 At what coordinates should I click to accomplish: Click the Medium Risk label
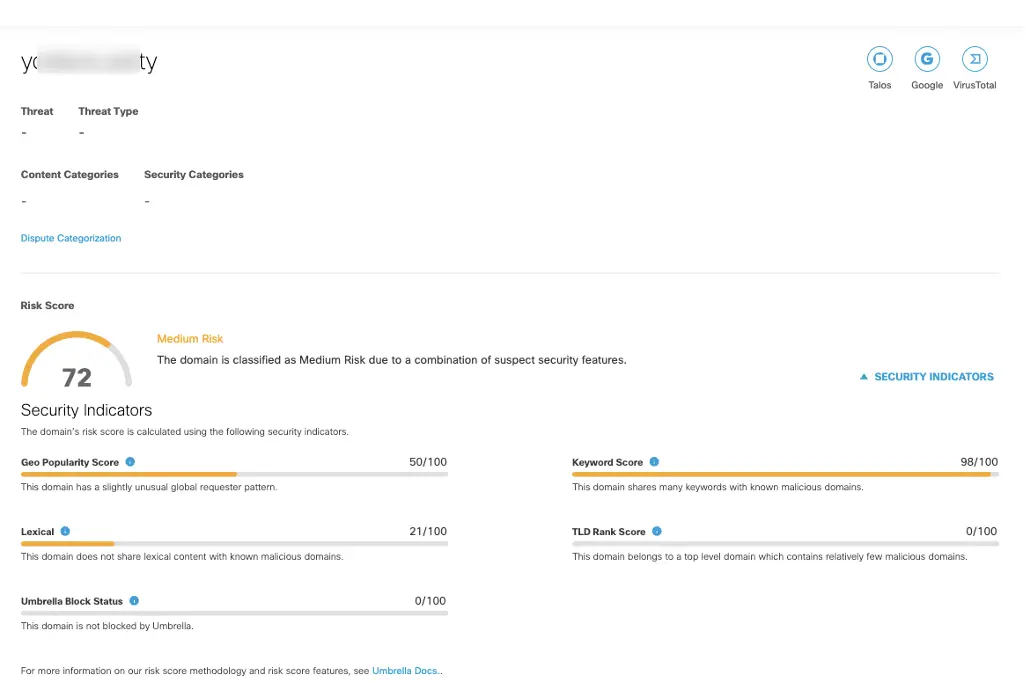[x=190, y=339]
